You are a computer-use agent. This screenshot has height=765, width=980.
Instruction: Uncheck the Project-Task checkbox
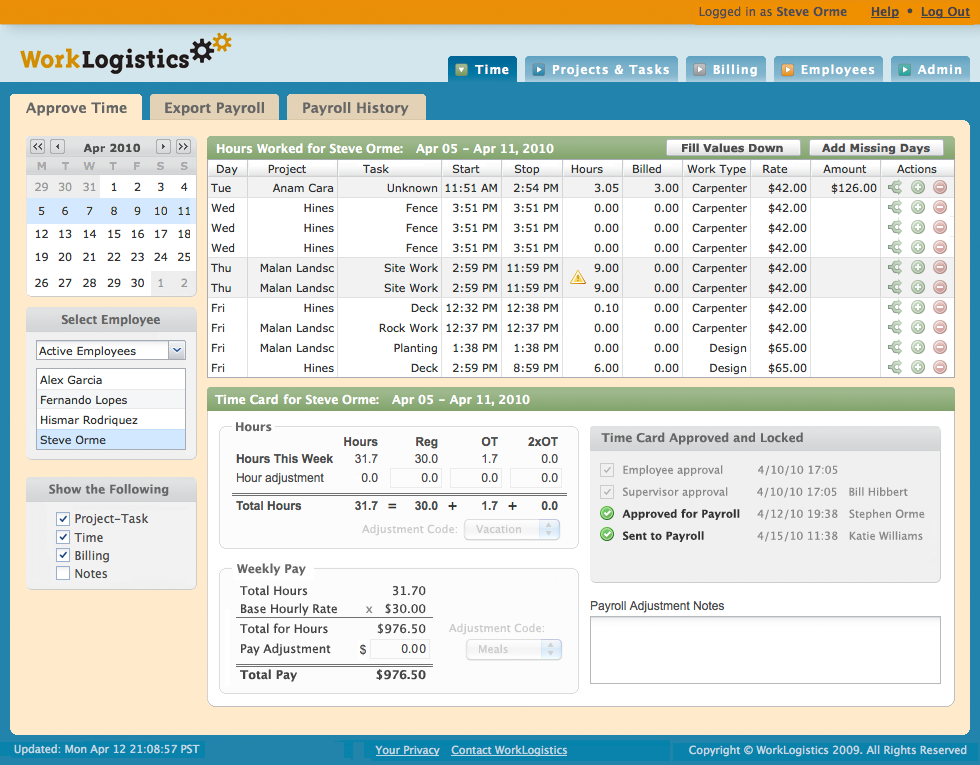pyautogui.click(x=62, y=518)
